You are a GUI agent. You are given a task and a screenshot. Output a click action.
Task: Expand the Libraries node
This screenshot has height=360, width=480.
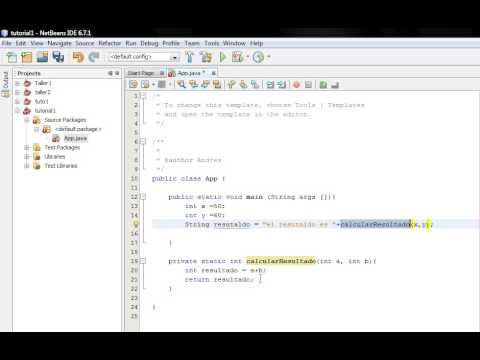click(x=27, y=157)
